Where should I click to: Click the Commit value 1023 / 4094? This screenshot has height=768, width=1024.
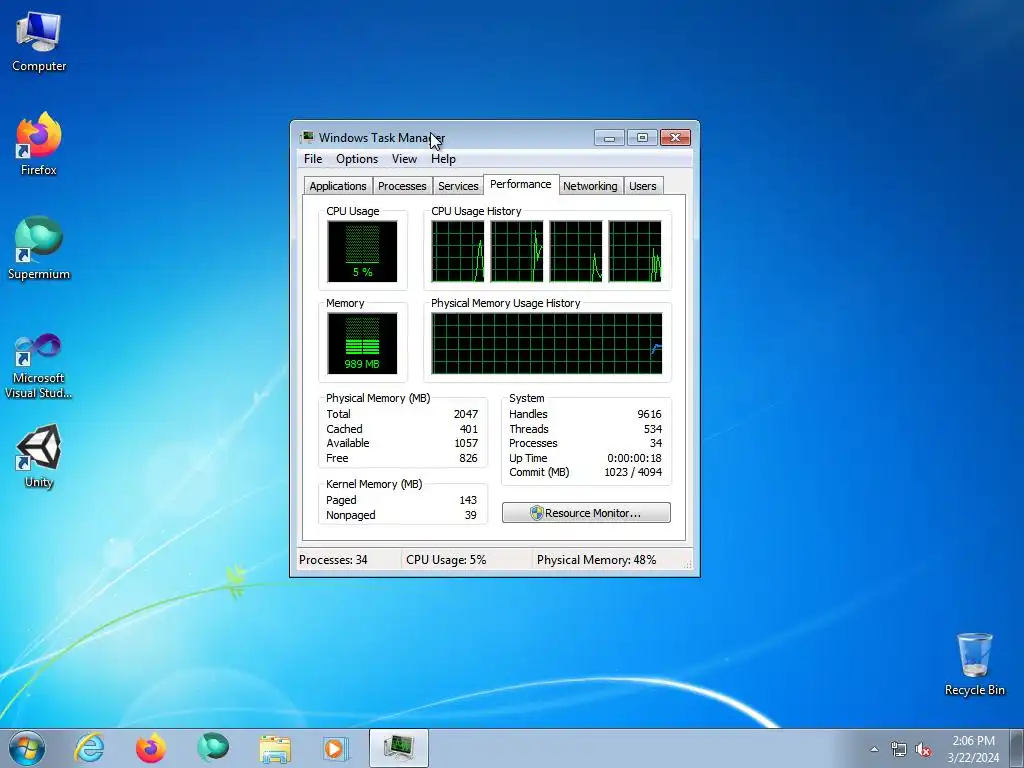tap(633, 472)
